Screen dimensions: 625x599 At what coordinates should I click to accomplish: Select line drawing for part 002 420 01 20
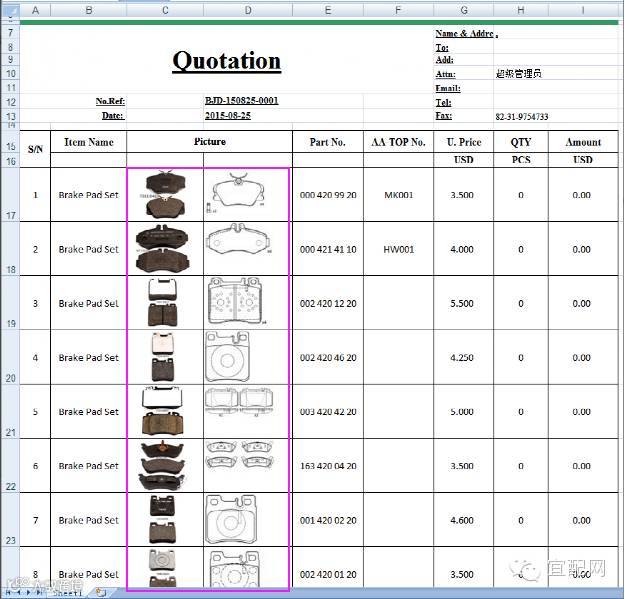236,568
